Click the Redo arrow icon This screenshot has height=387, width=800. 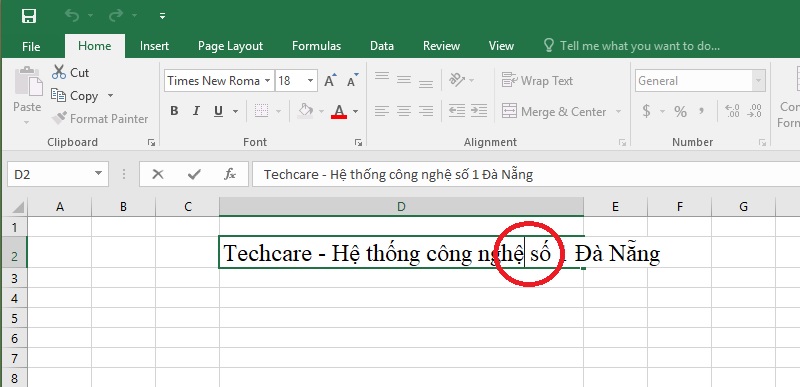tap(117, 16)
